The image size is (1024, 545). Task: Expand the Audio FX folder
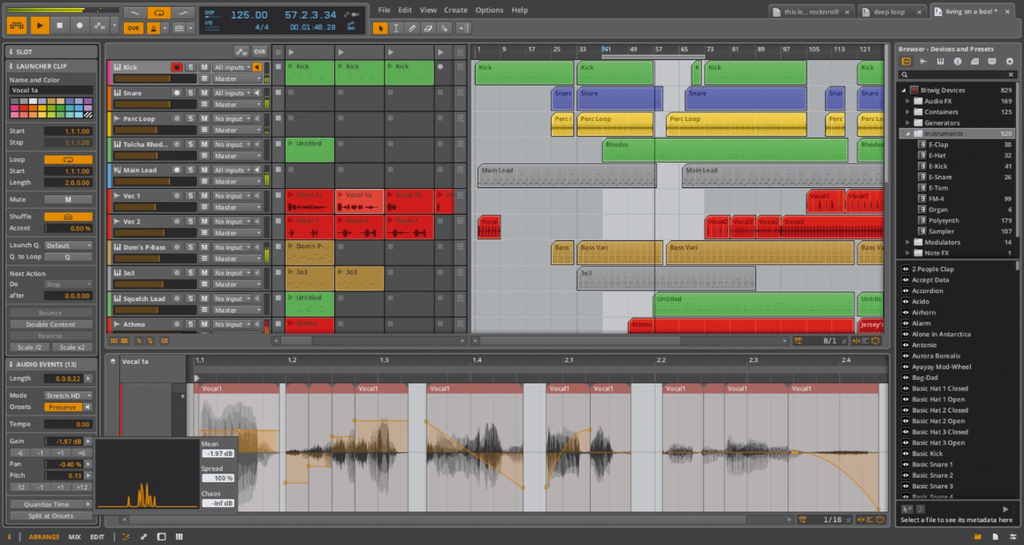coord(908,101)
